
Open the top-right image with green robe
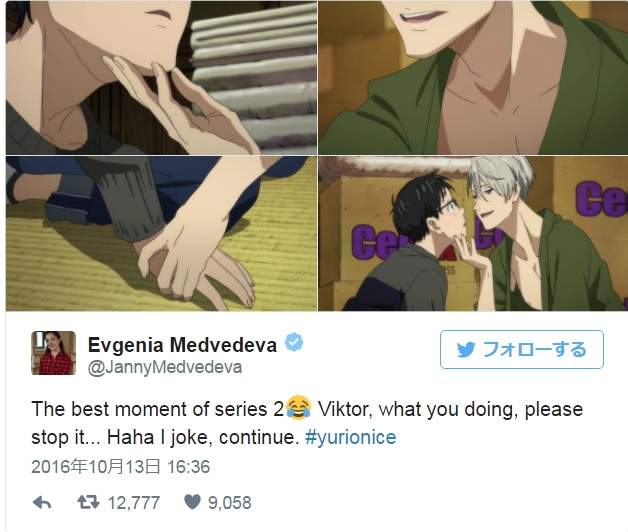pos(473,77)
